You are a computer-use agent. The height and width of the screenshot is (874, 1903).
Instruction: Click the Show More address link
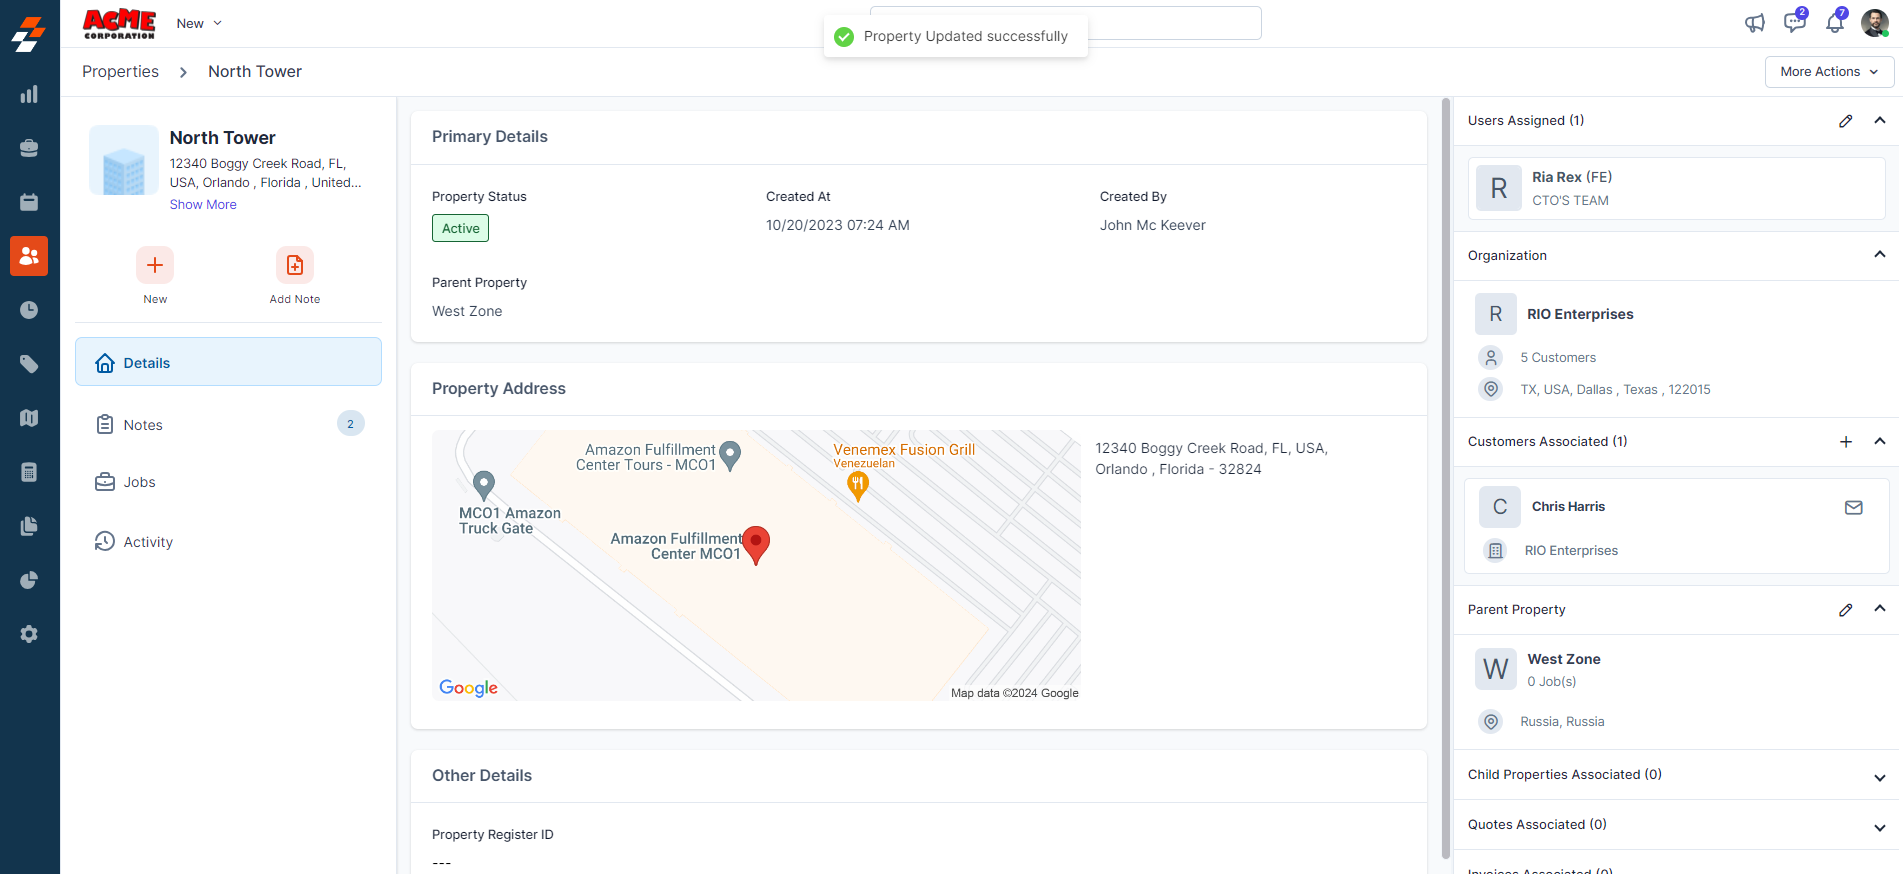[x=203, y=205]
